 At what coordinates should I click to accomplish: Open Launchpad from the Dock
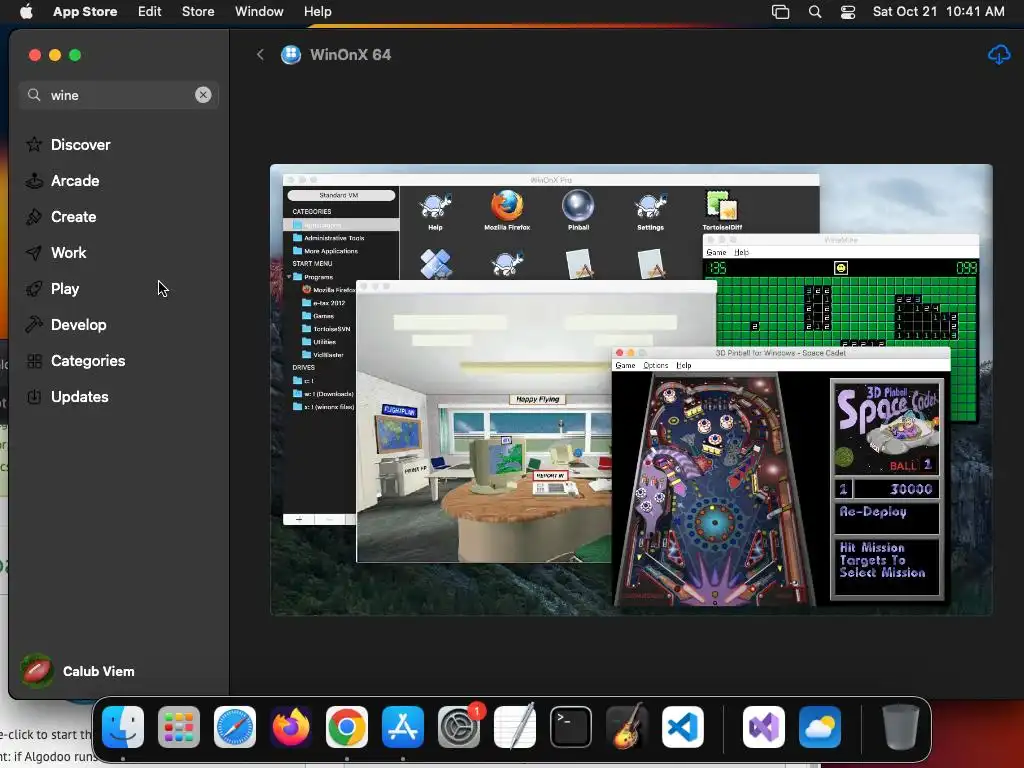tap(179, 727)
